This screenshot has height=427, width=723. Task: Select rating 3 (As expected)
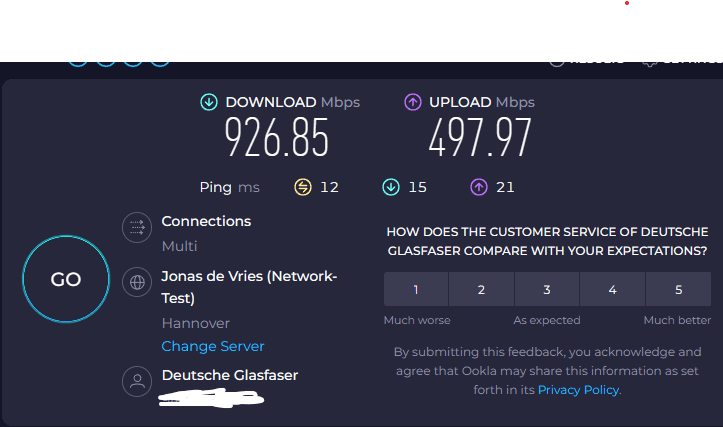[547, 290]
